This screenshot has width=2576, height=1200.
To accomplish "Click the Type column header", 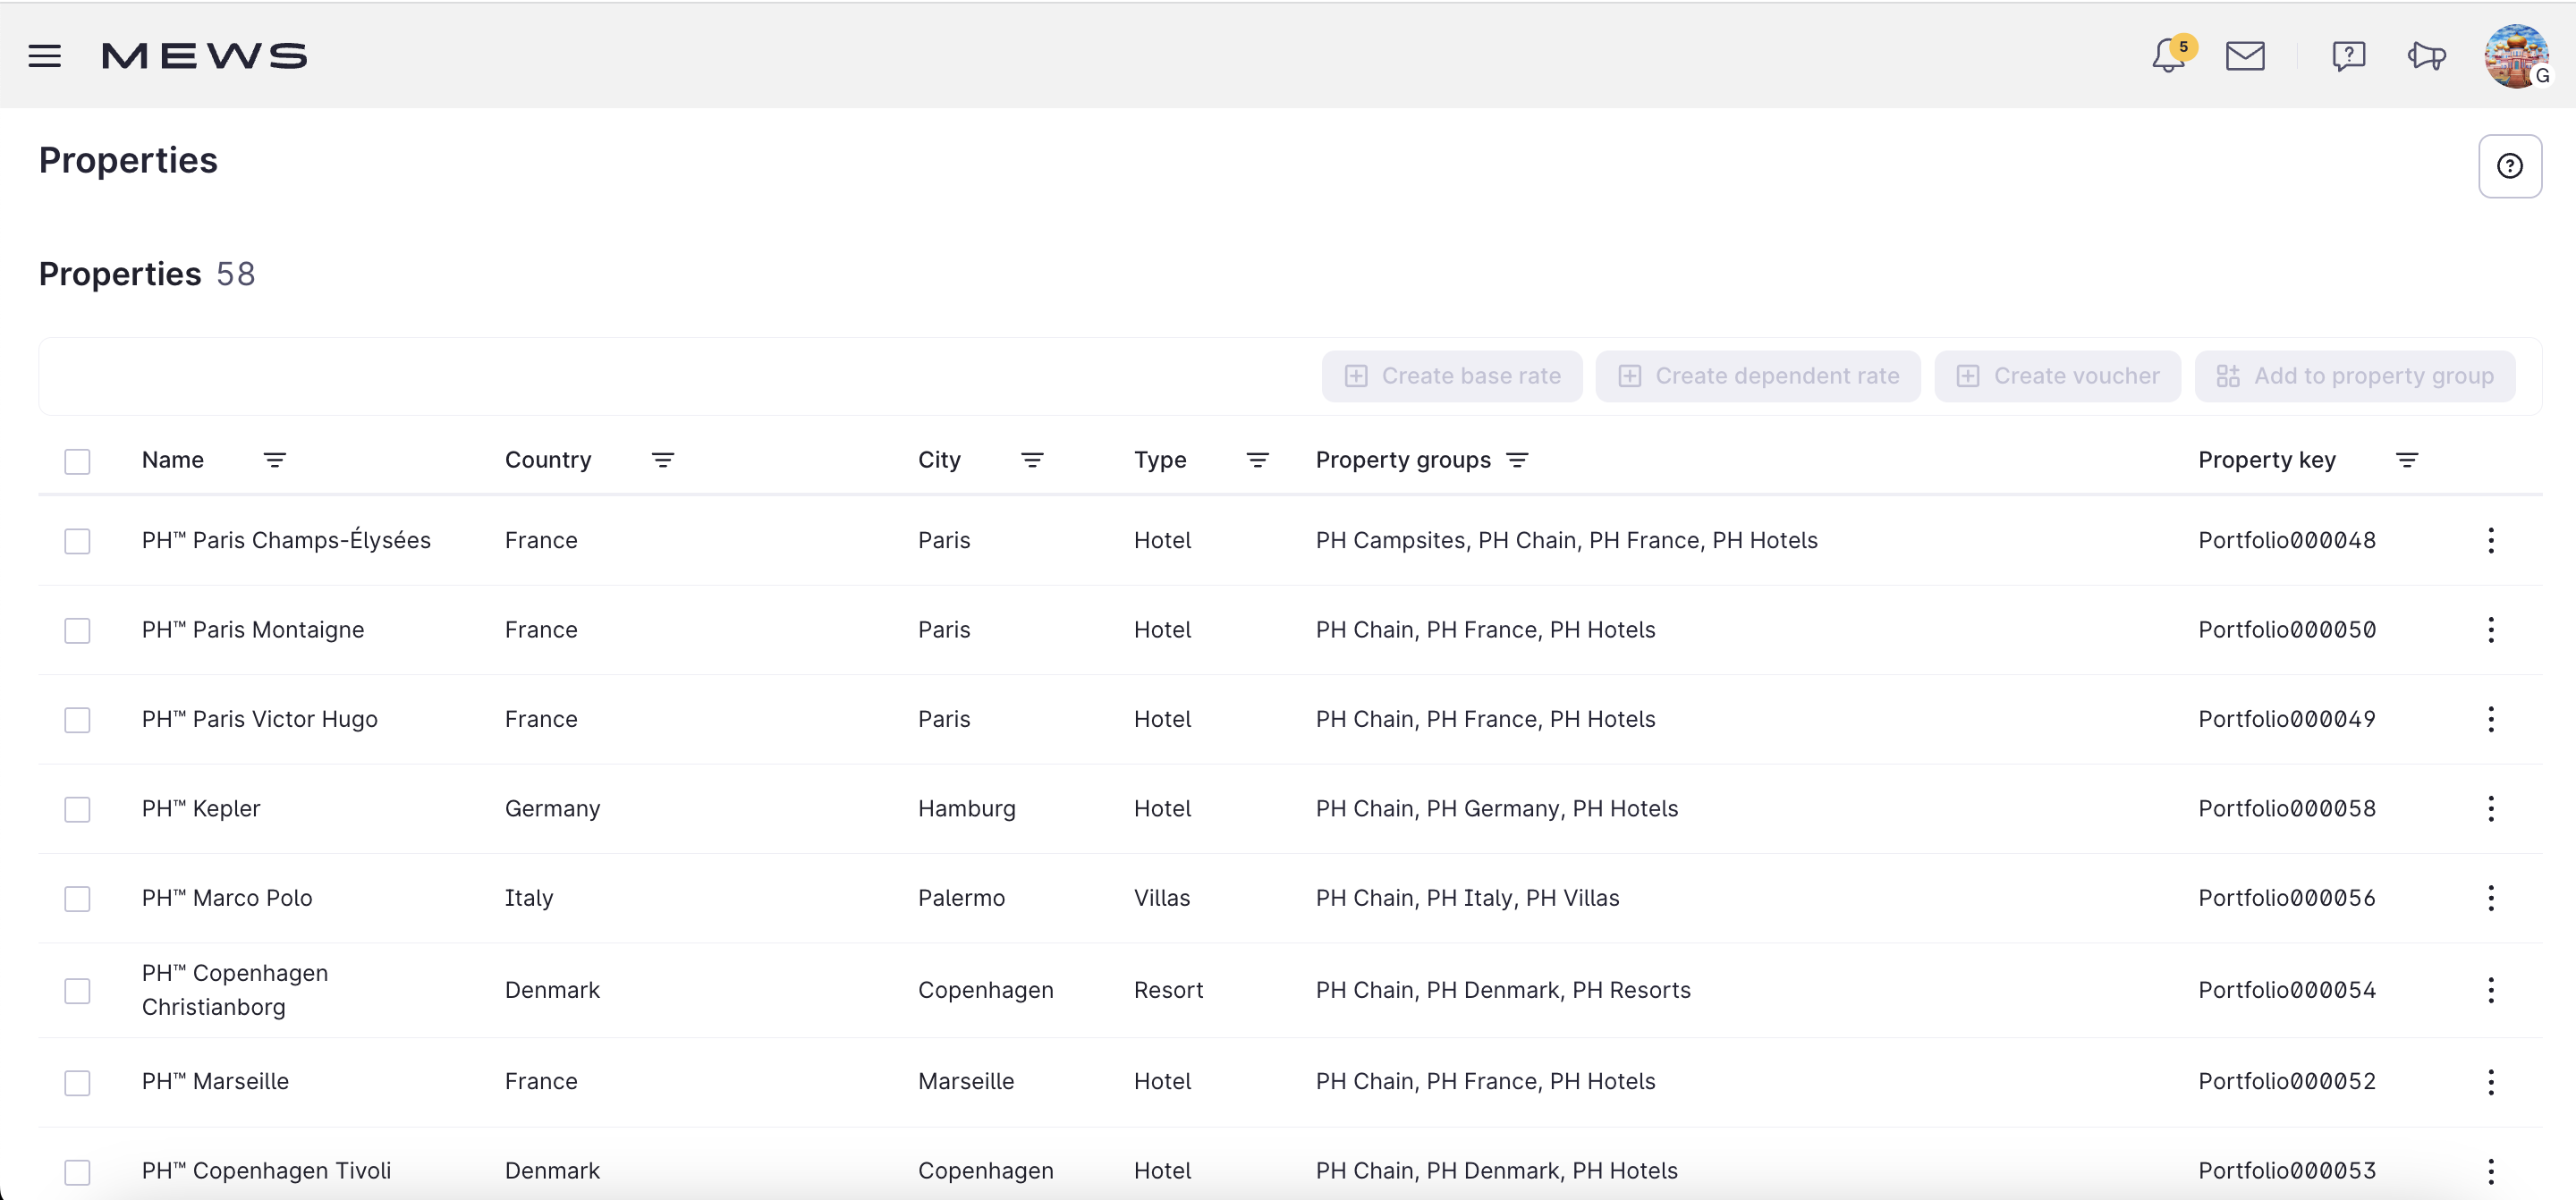I will (1160, 460).
